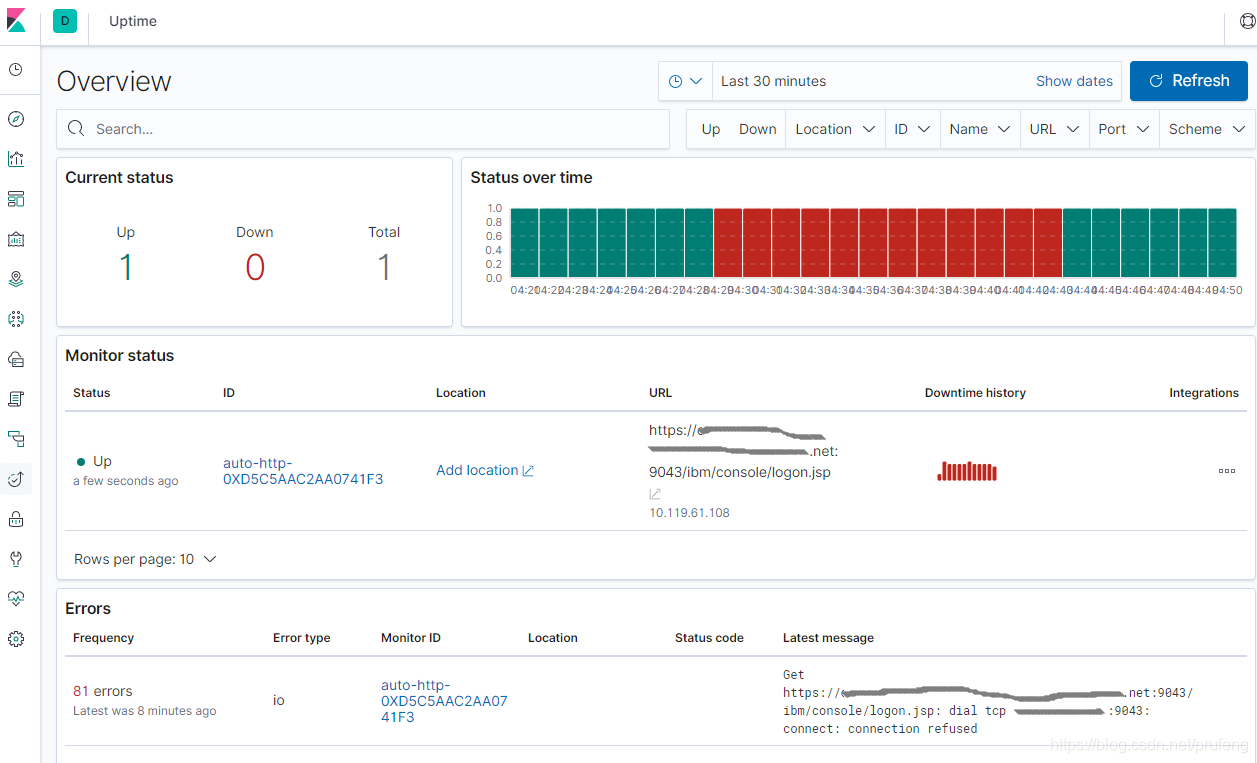
Task: Open the Dashboard app from the sidebar
Action: (16, 199)
